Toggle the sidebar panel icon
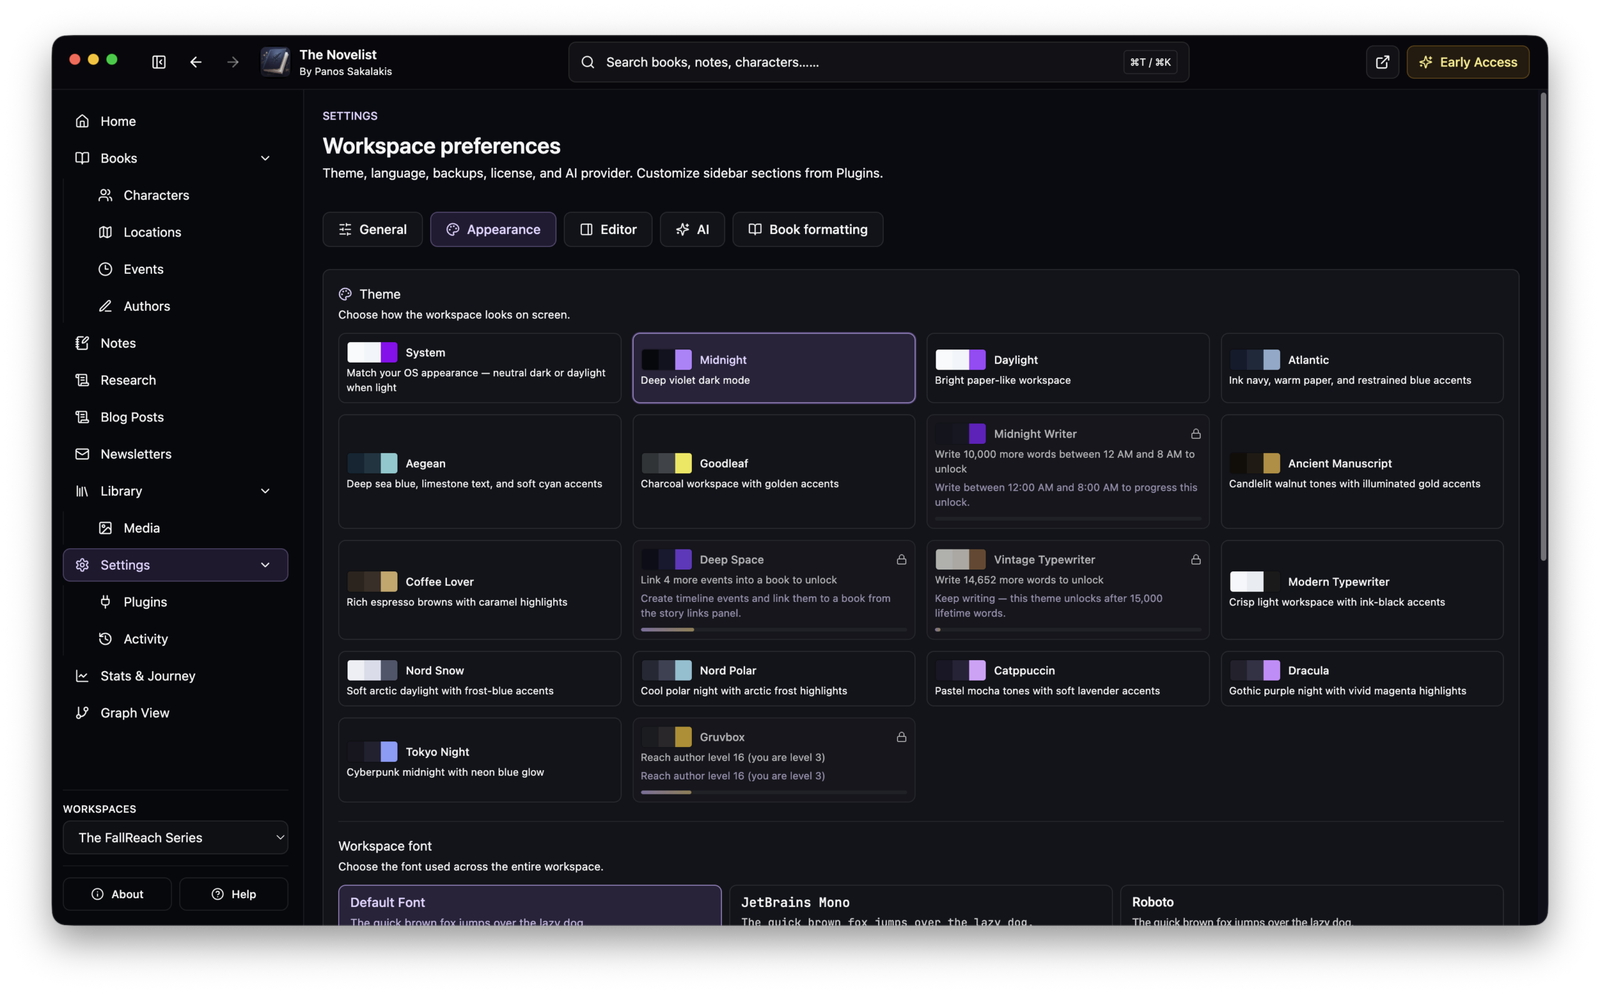This screenshot has width=1600, height=994. [x=159, y=62]
